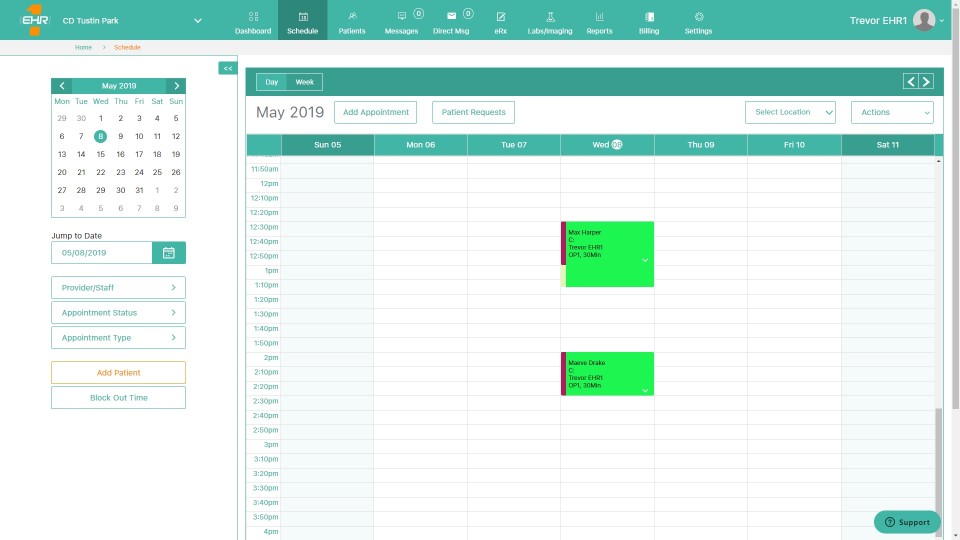The image size is (960, 540).
Task: Open the Patients section
Action: click(x=352, y=21)
